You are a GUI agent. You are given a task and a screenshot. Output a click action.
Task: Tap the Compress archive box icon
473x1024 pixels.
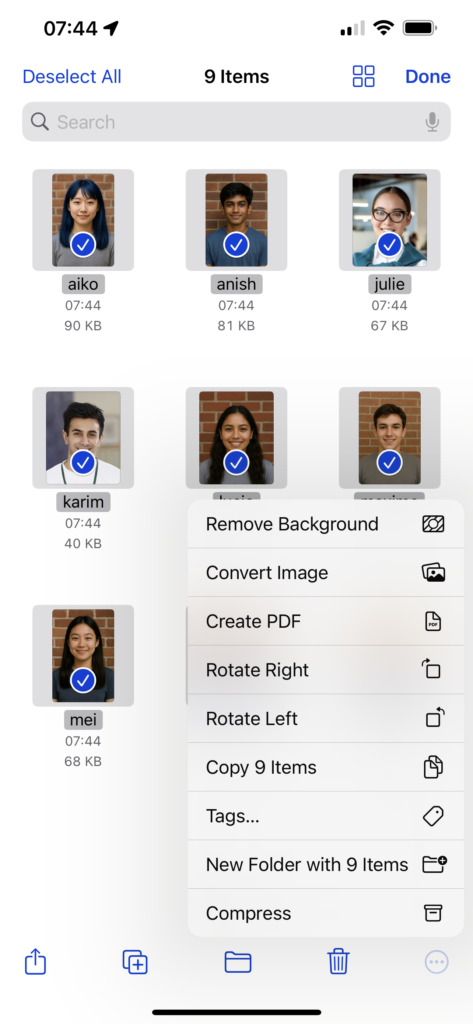coord(433,913)
